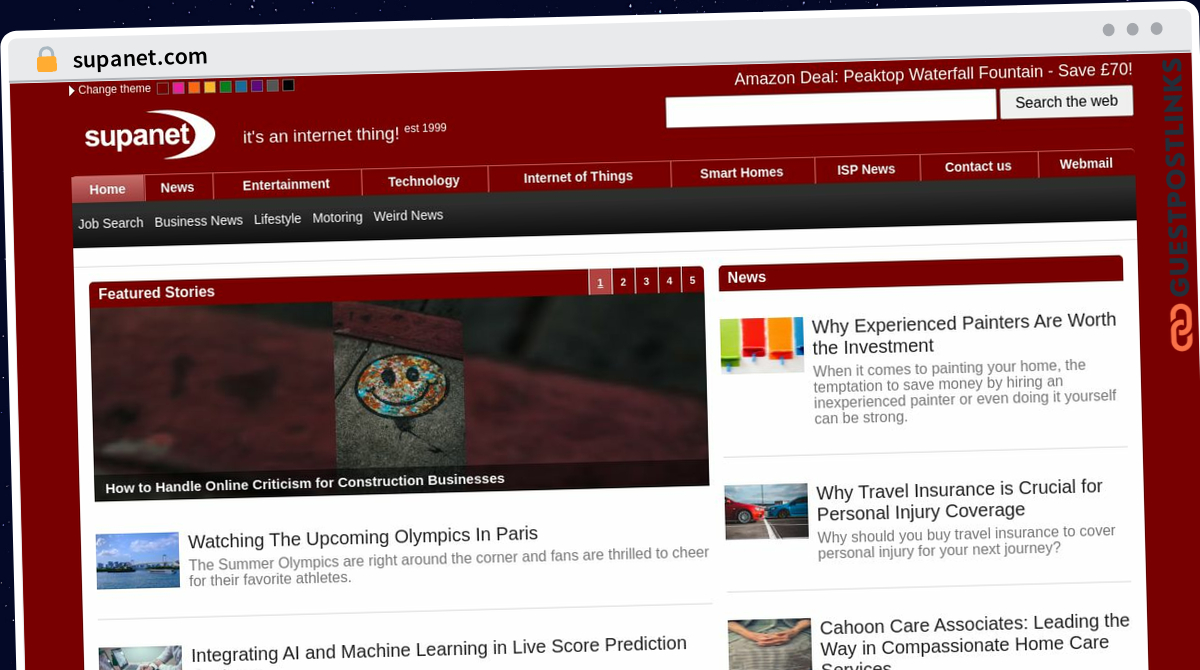Click the smiley face featured story image

(400, 385)
